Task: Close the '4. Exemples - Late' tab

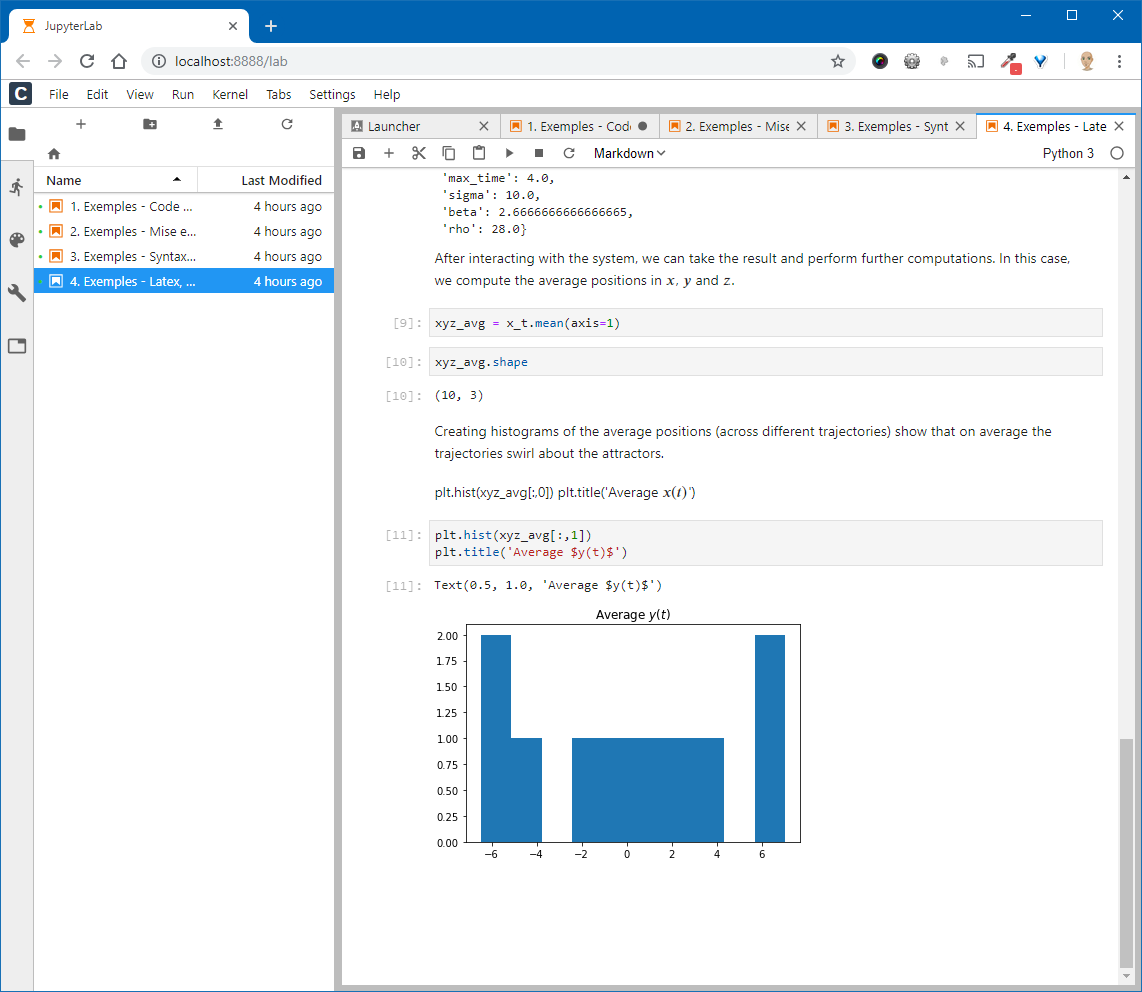Action: [x=1119, y=126]
